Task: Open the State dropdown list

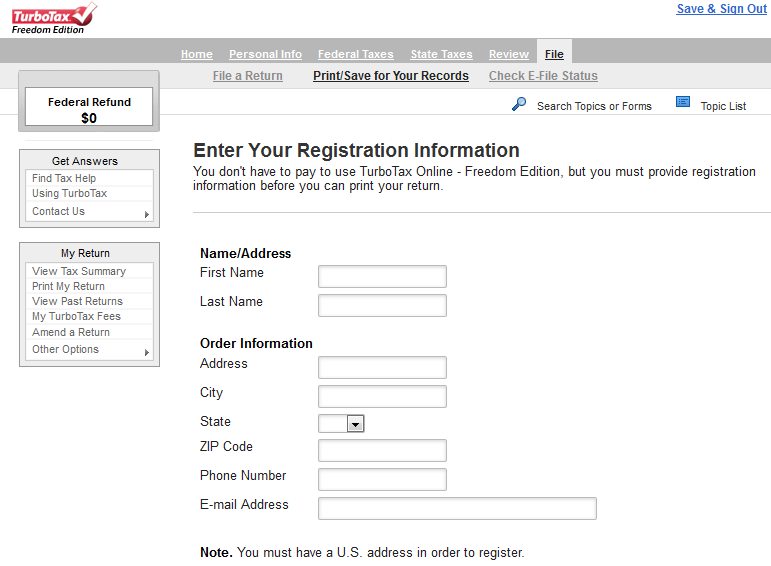Action: click(355, 423)
